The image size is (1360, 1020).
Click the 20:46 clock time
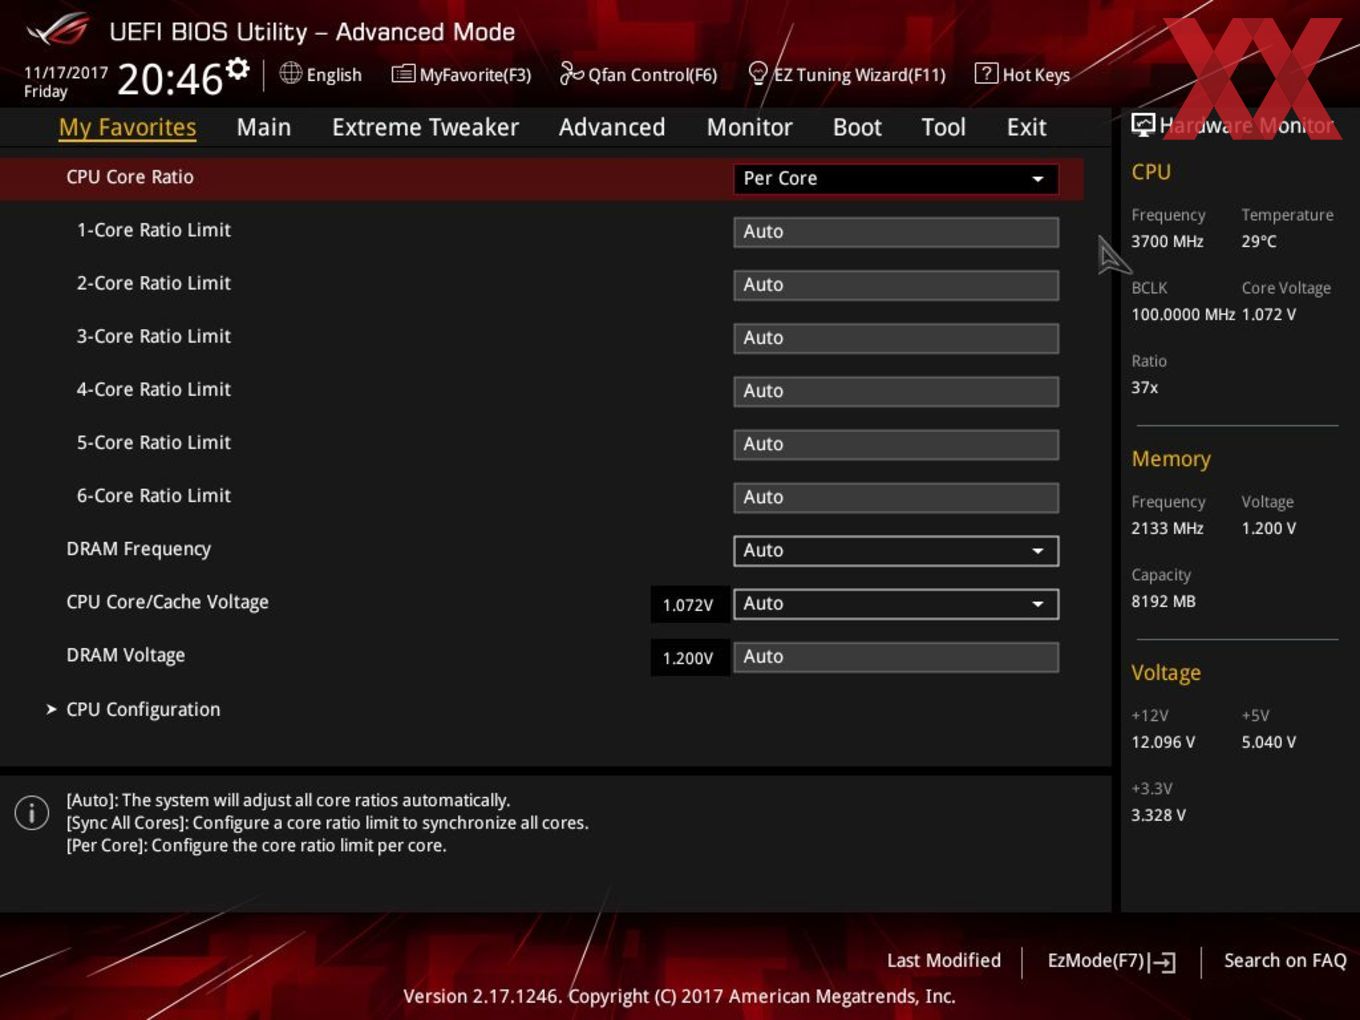pos(170,79)
